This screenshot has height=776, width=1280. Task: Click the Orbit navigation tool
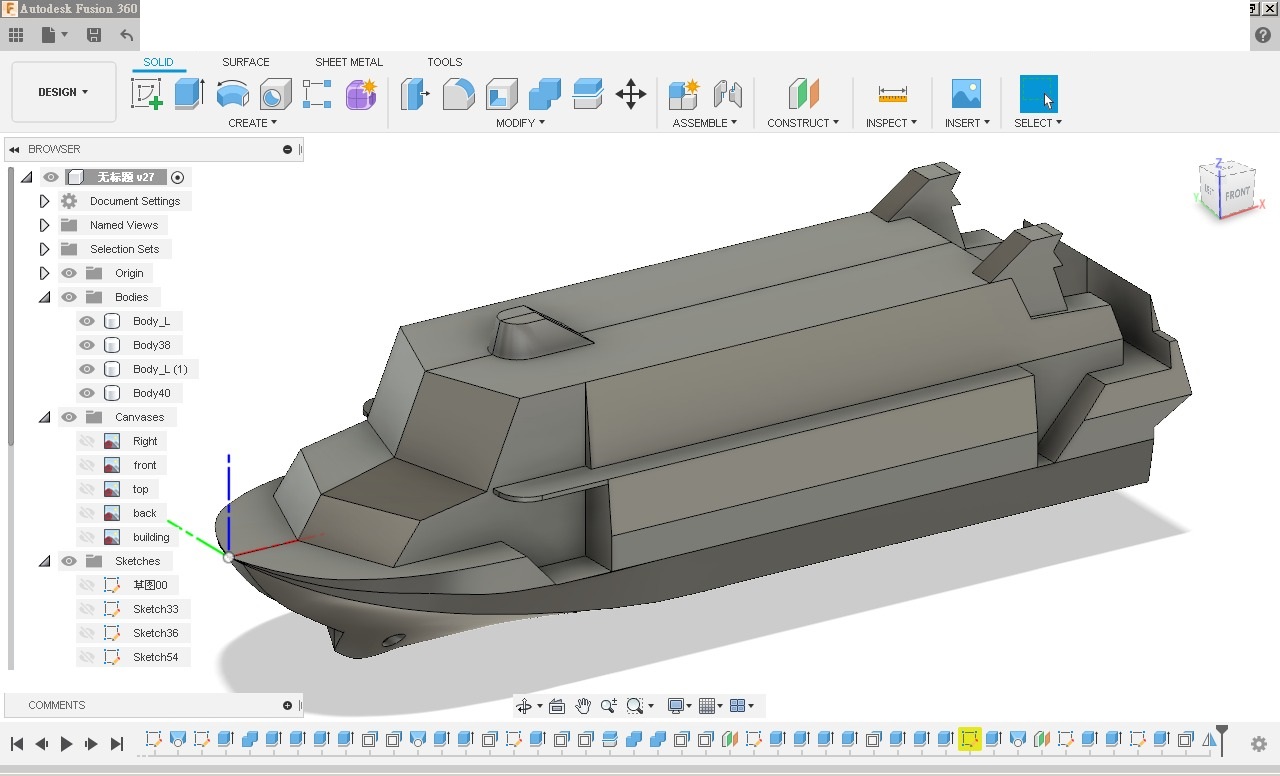524,706
